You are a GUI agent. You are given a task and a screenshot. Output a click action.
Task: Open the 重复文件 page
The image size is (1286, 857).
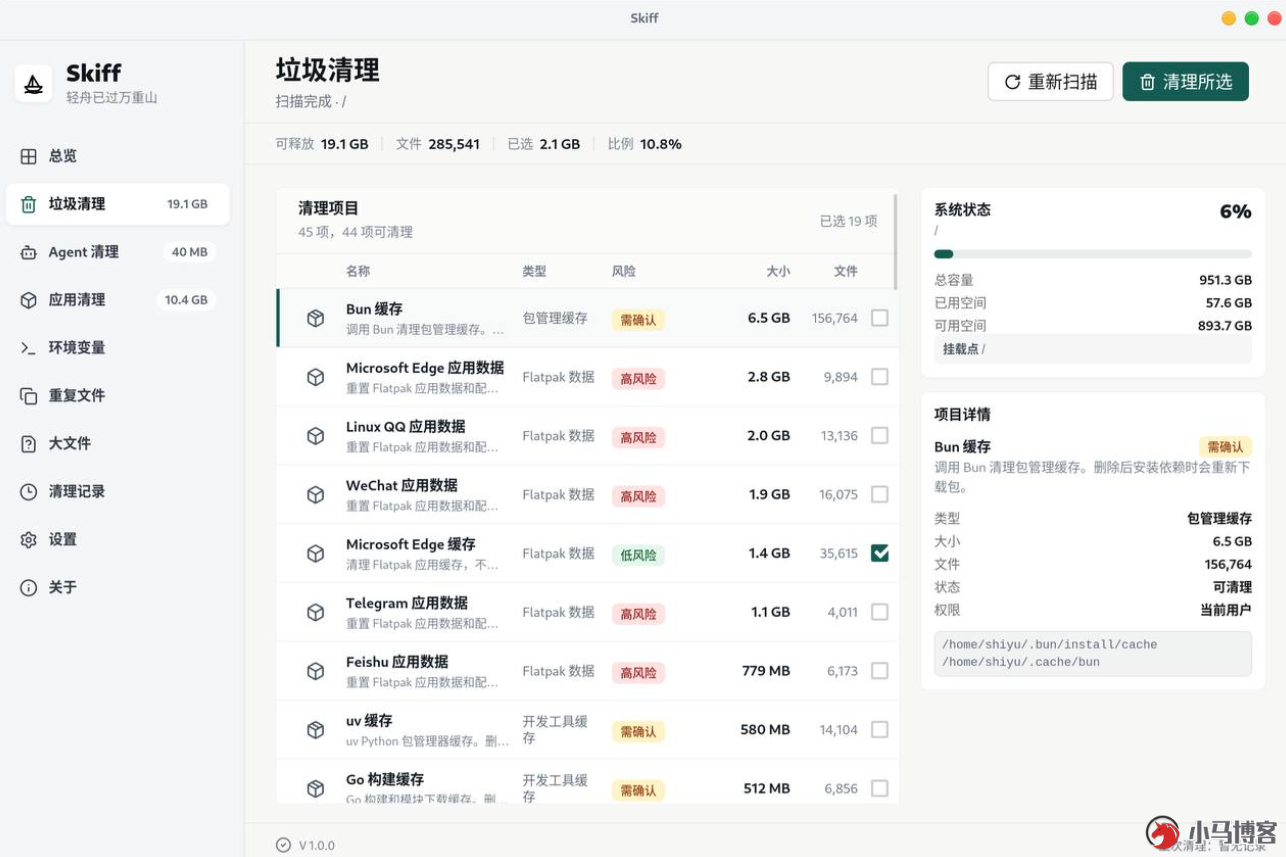pyautogui.click(x=118, y=396)
